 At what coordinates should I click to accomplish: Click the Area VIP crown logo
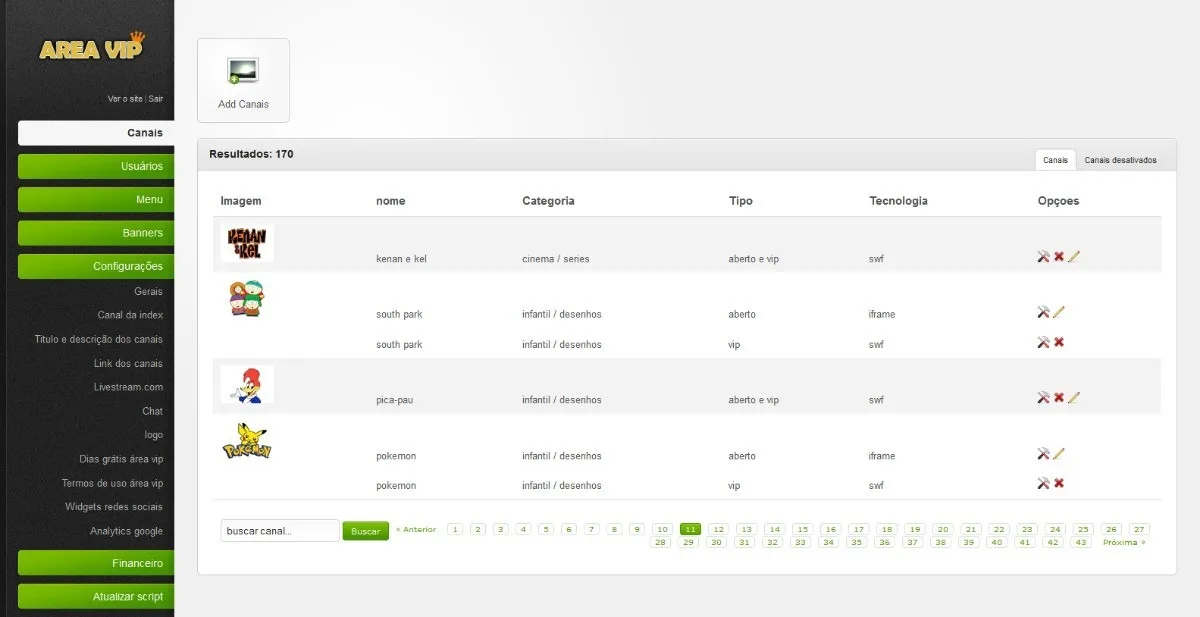click(92, 46)
